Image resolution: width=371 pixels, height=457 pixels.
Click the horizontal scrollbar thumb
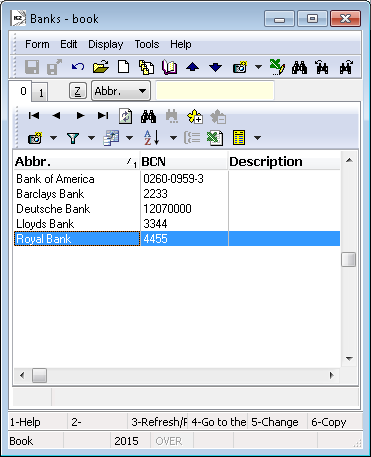(x=39, y=376)
